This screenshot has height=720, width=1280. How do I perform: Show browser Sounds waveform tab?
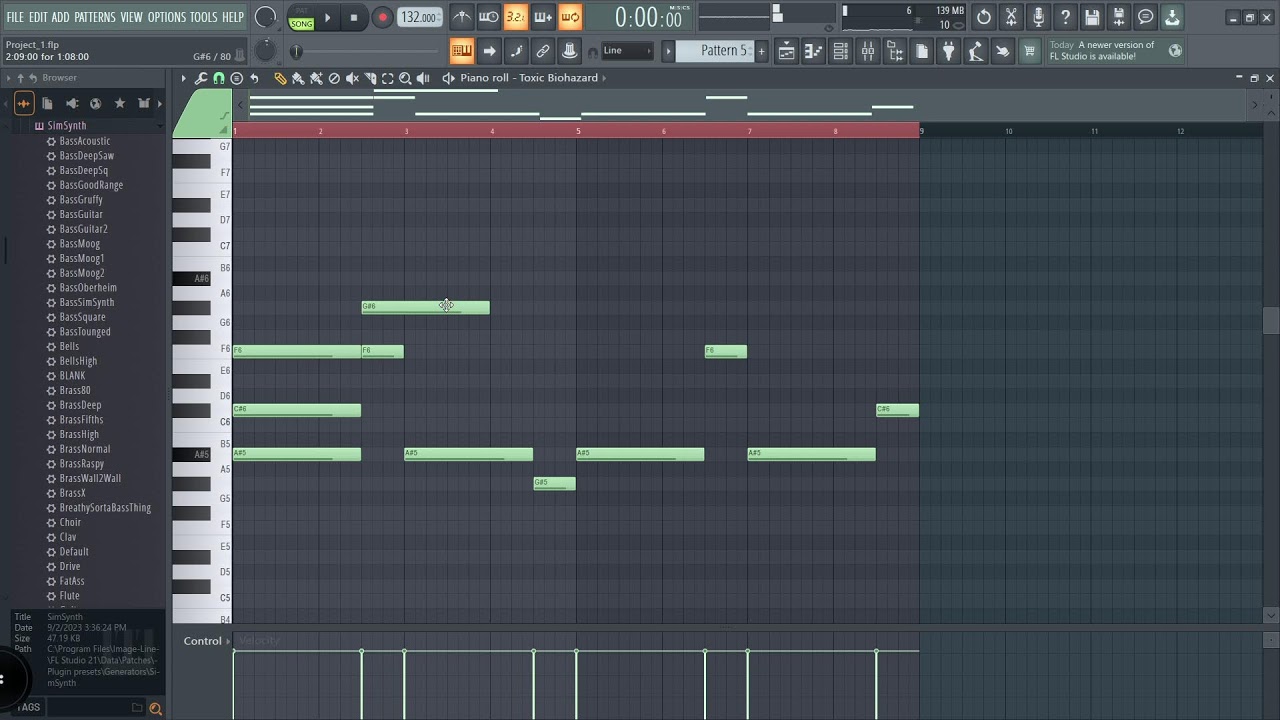pos(23,103)
